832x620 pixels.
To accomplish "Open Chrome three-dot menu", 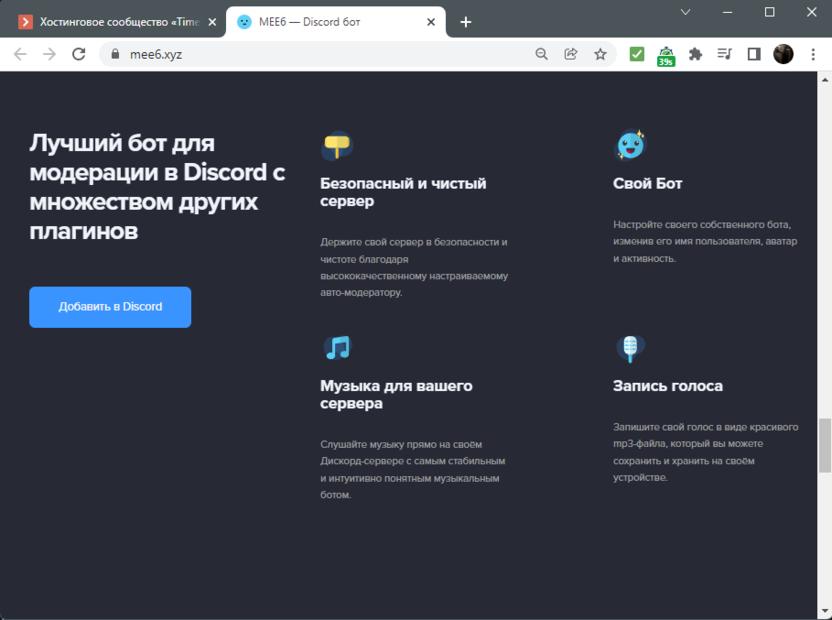I will click(x=813, y=54).
